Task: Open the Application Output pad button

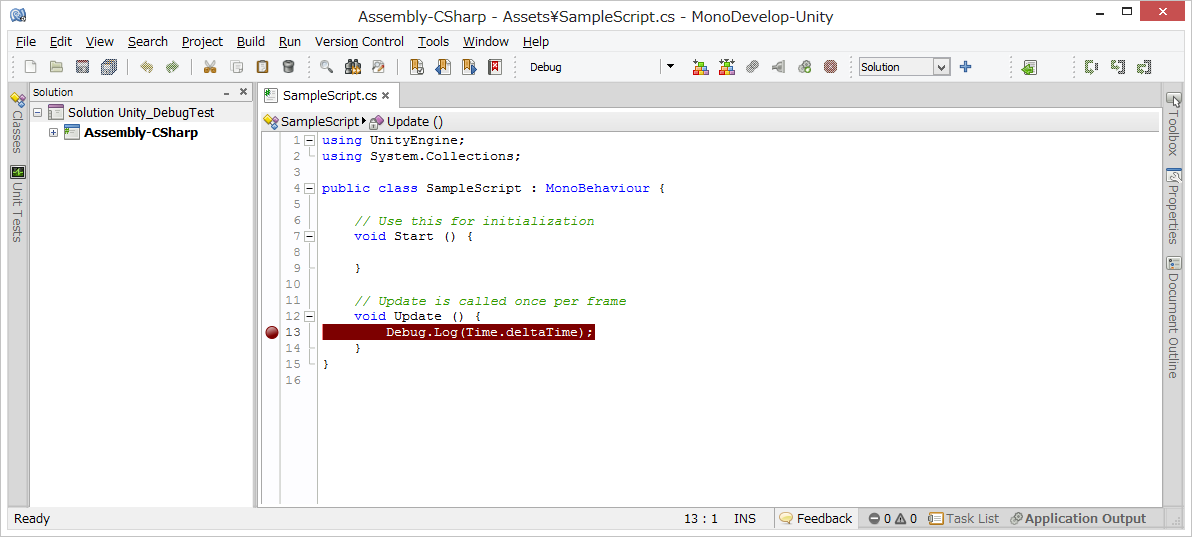Action: coord(1078,518)
